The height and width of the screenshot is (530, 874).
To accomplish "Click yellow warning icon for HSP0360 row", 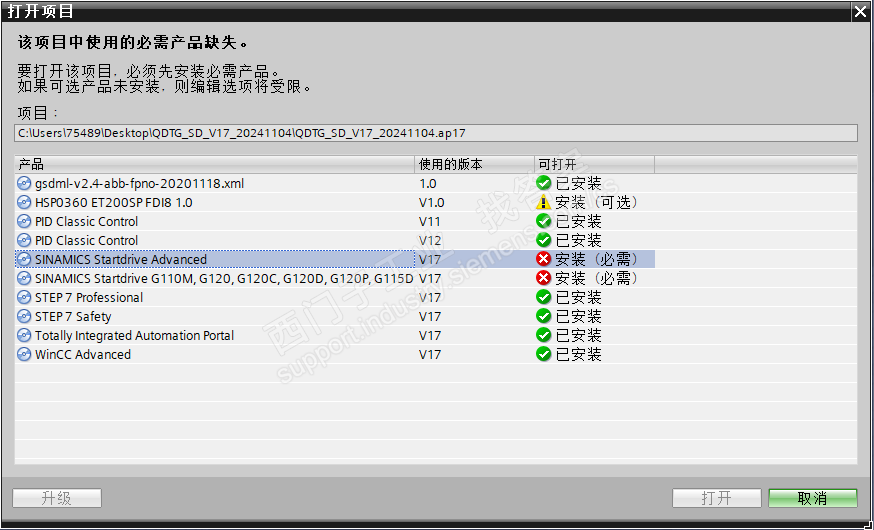I will (543, 202).
